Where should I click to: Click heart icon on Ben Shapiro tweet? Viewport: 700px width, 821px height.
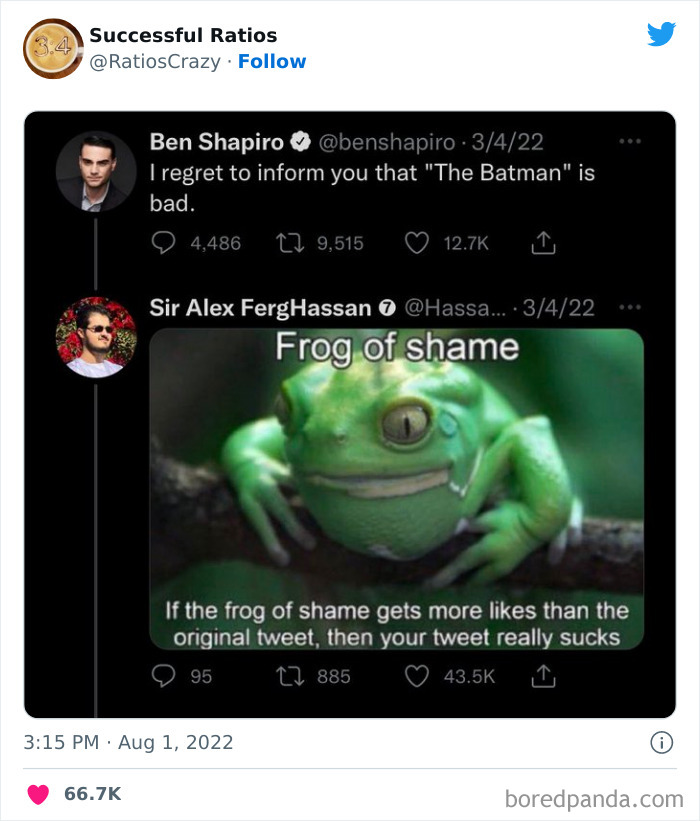(418, 243)
